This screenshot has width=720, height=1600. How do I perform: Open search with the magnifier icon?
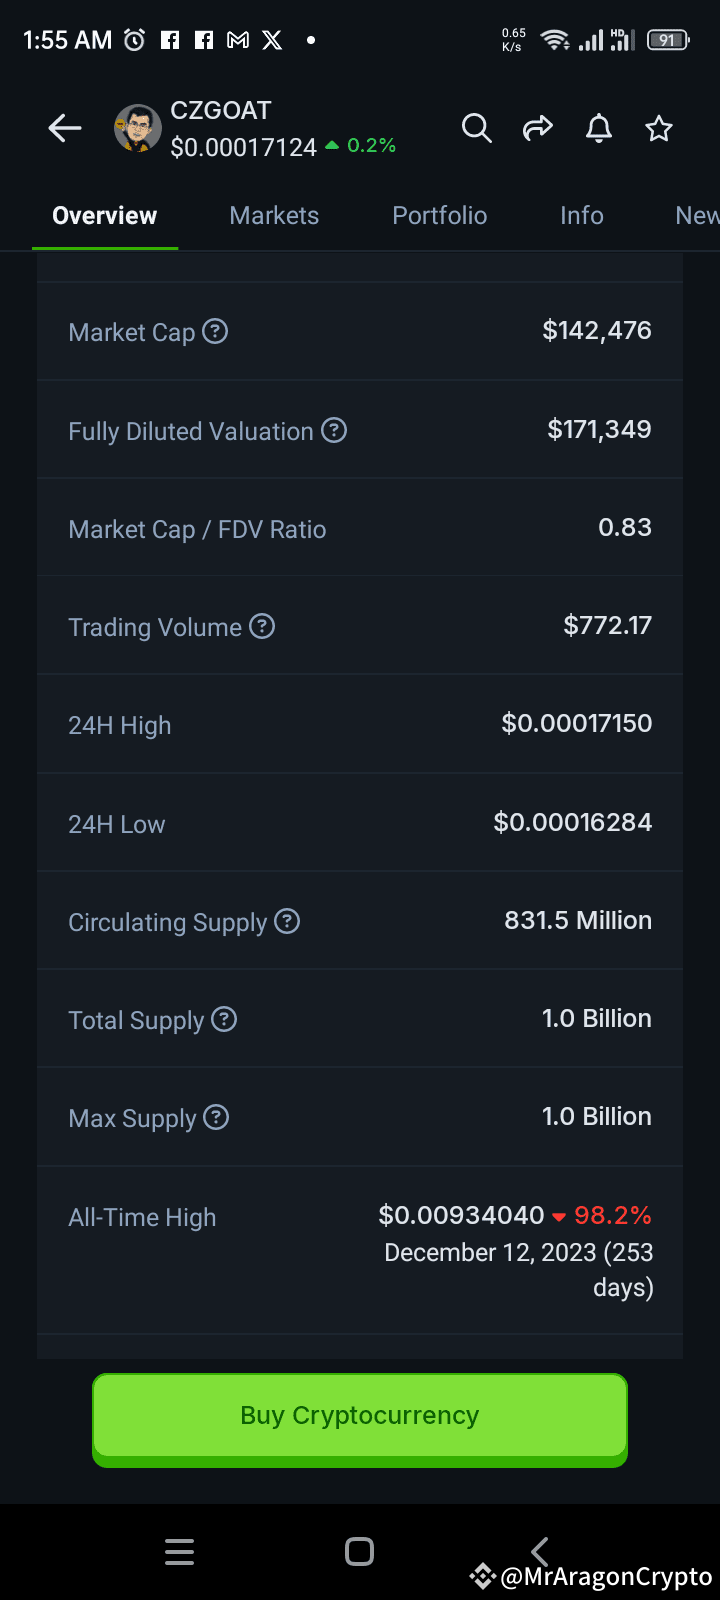(477, 128)
